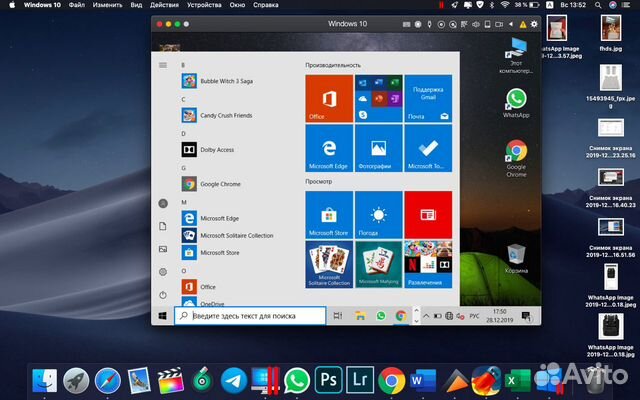The image size is (640, 400).
Task: Show hidden tray icons chevron
Action: pyautogui.click(x=426, y=316)
